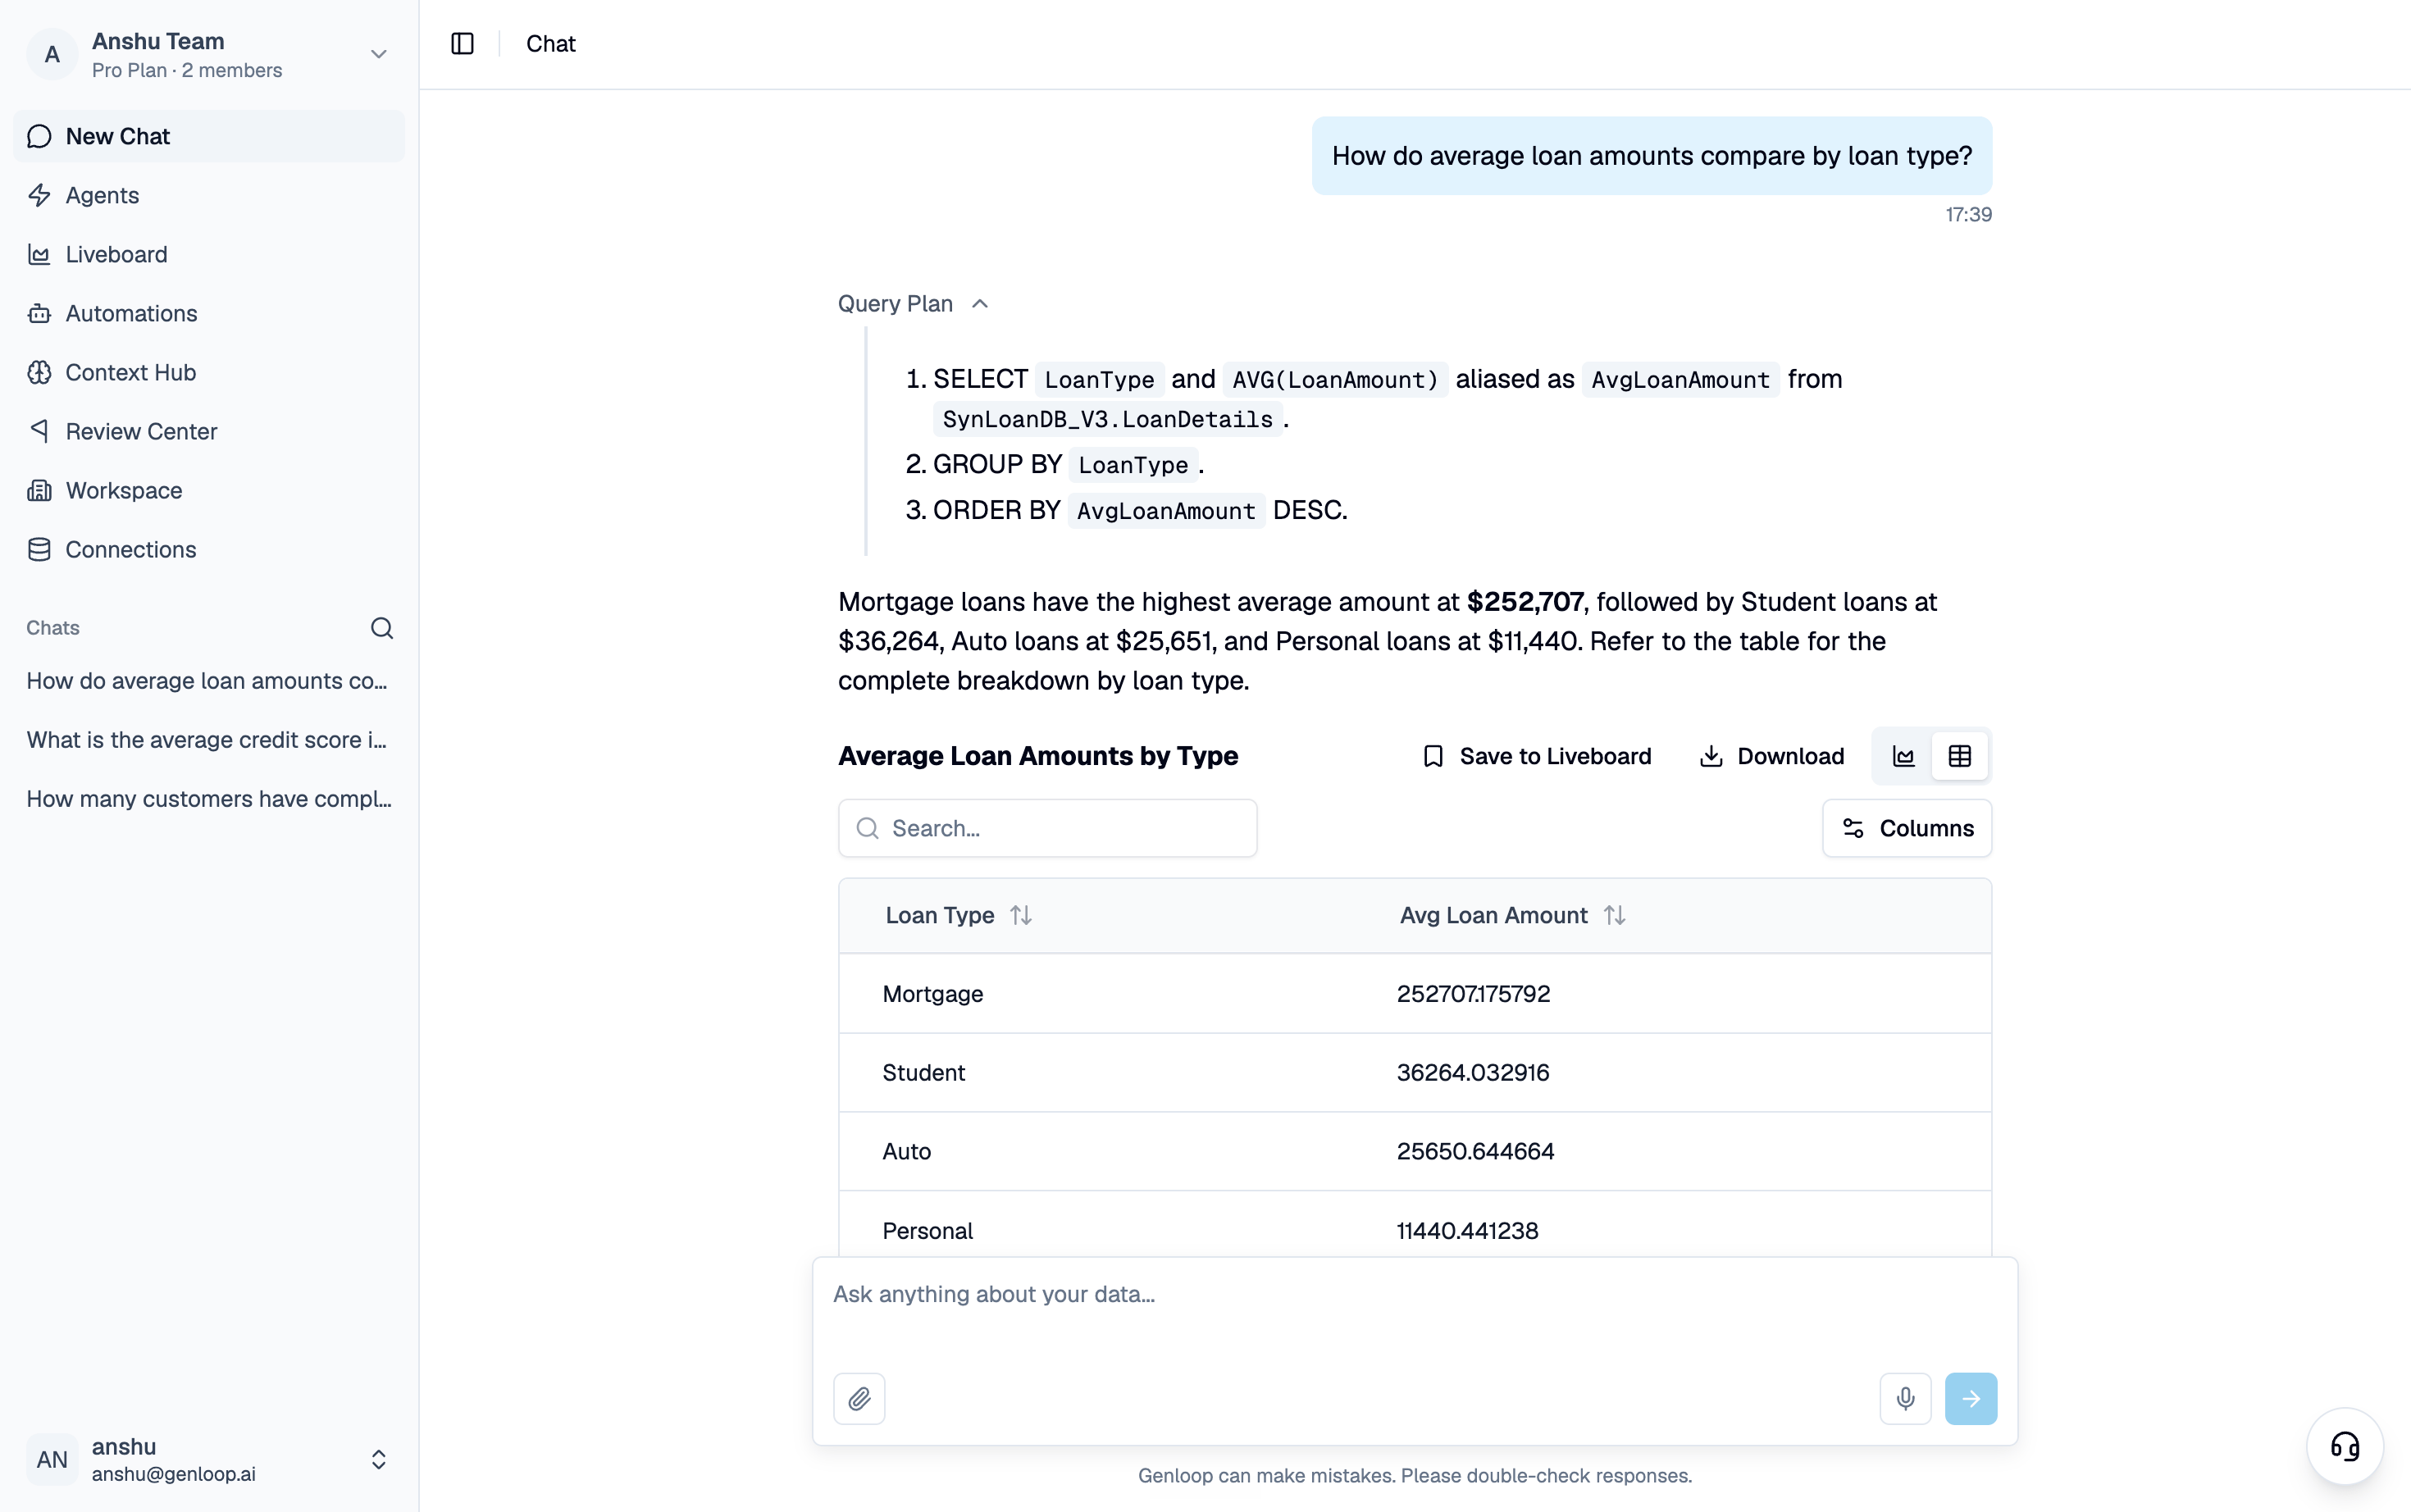Image resolution: width=2411 pixels, height=1512 pixels.
Task: Switch to table view toggle
Action: [1959, 756]
